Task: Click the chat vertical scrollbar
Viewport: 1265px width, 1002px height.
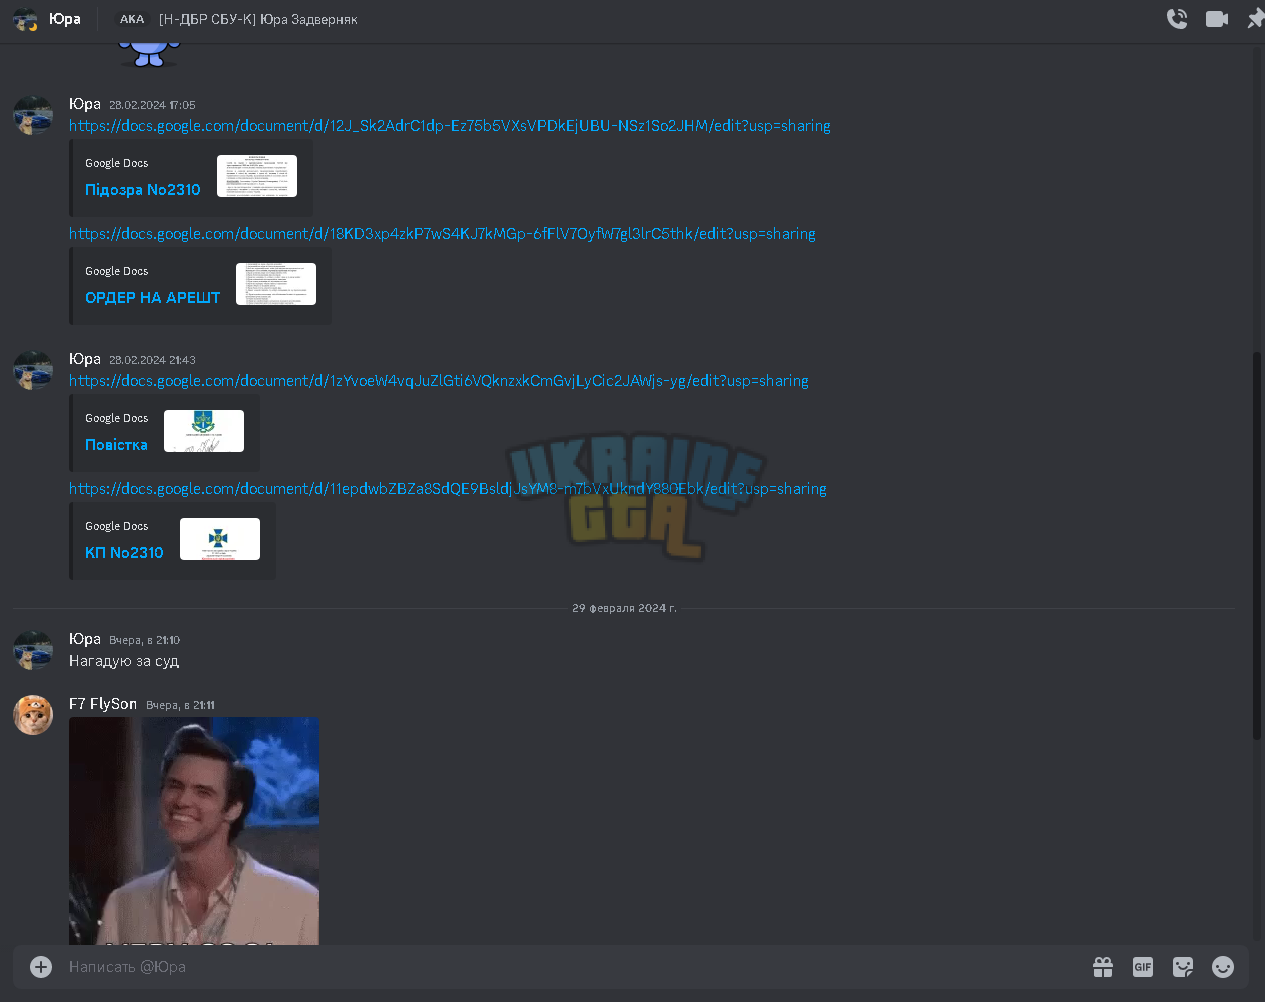Action: 1257,546
